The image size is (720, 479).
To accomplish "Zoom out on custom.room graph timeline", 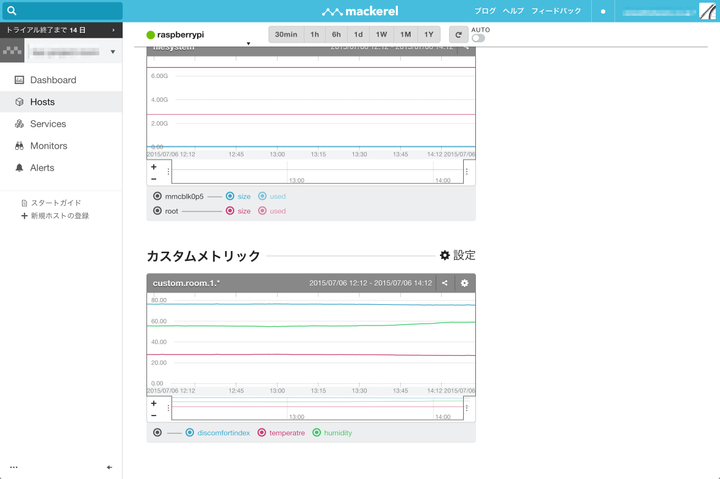I will coord(154,416).
